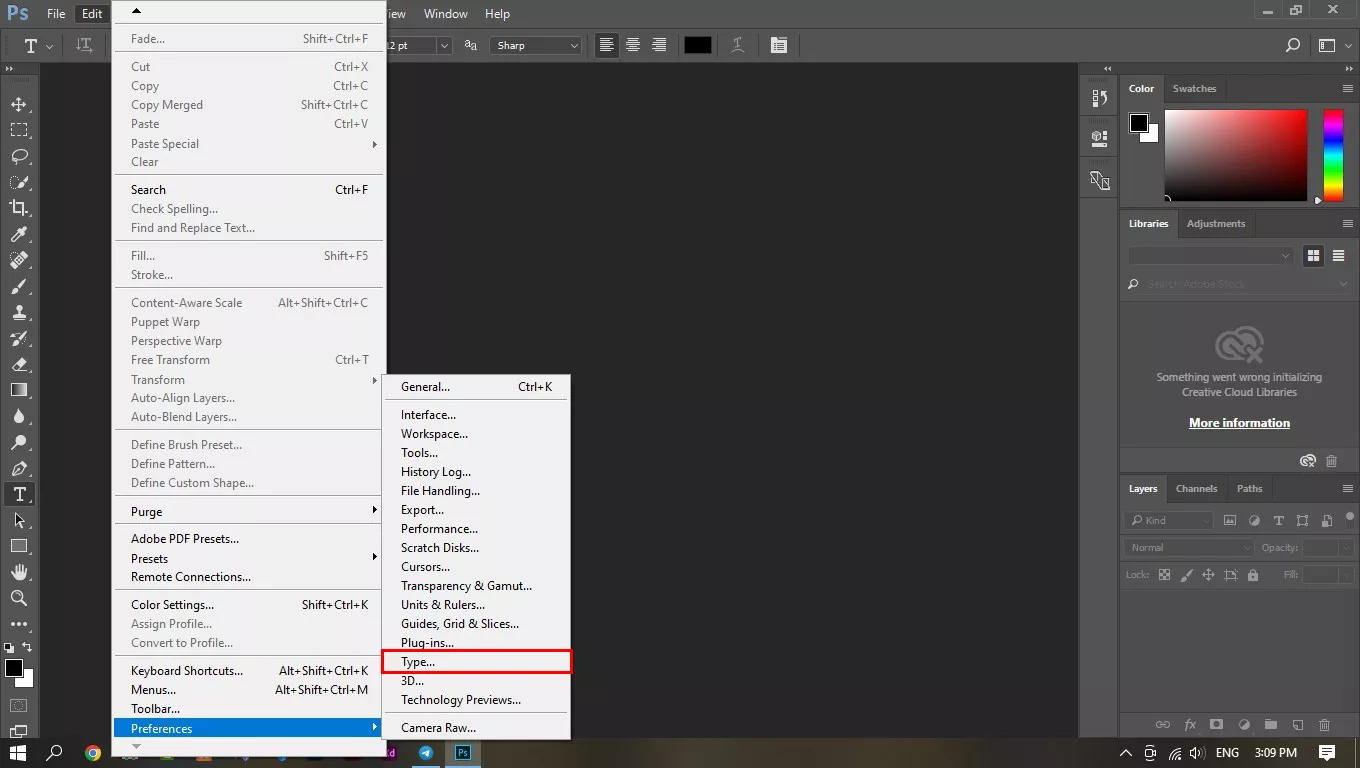Open the character panel toggle button
The height and width of the screenshot is (768, 1360).
779,45
